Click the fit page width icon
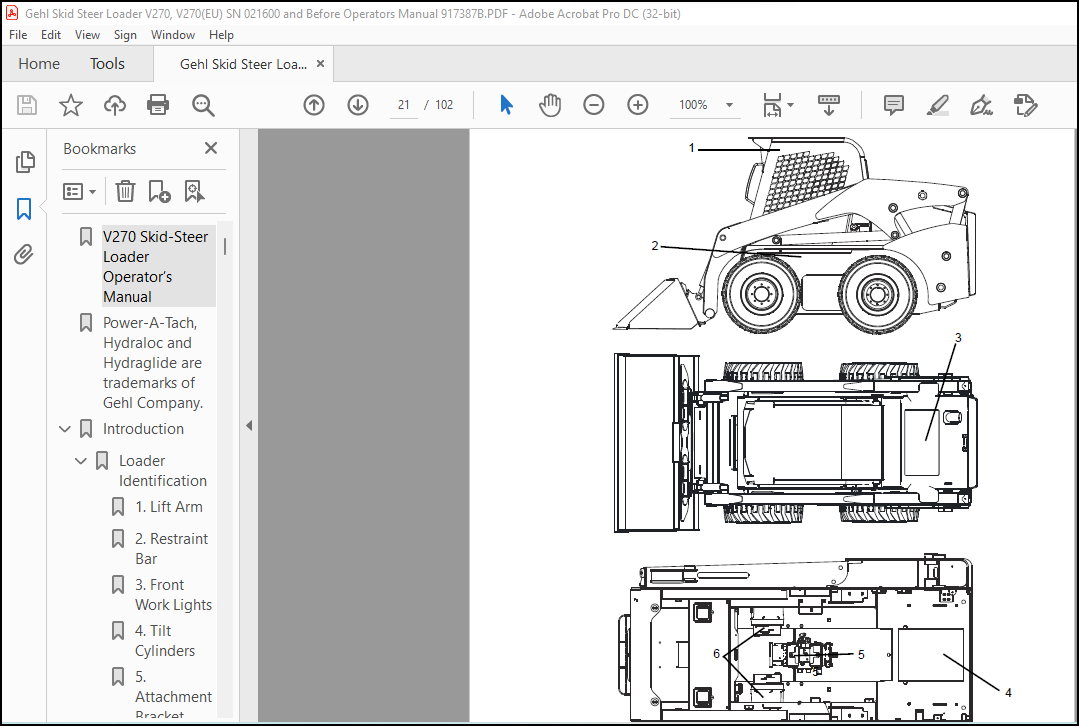Viewport: 1079px width, 726px height. [x=772, y=105]
